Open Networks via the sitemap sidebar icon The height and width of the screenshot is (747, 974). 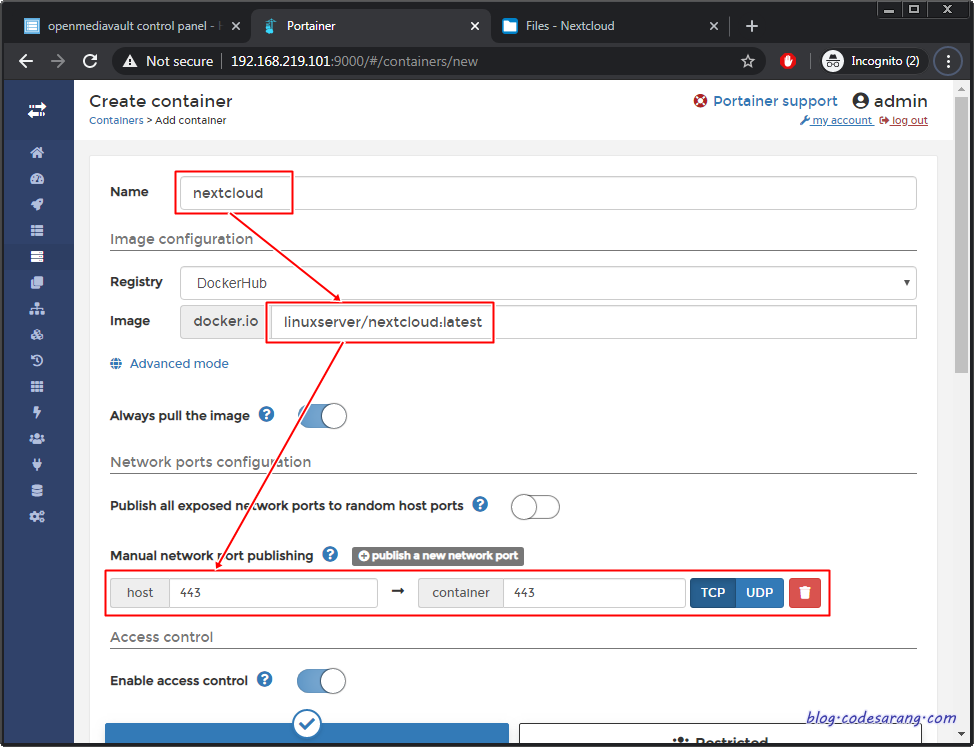pos(37,309)
